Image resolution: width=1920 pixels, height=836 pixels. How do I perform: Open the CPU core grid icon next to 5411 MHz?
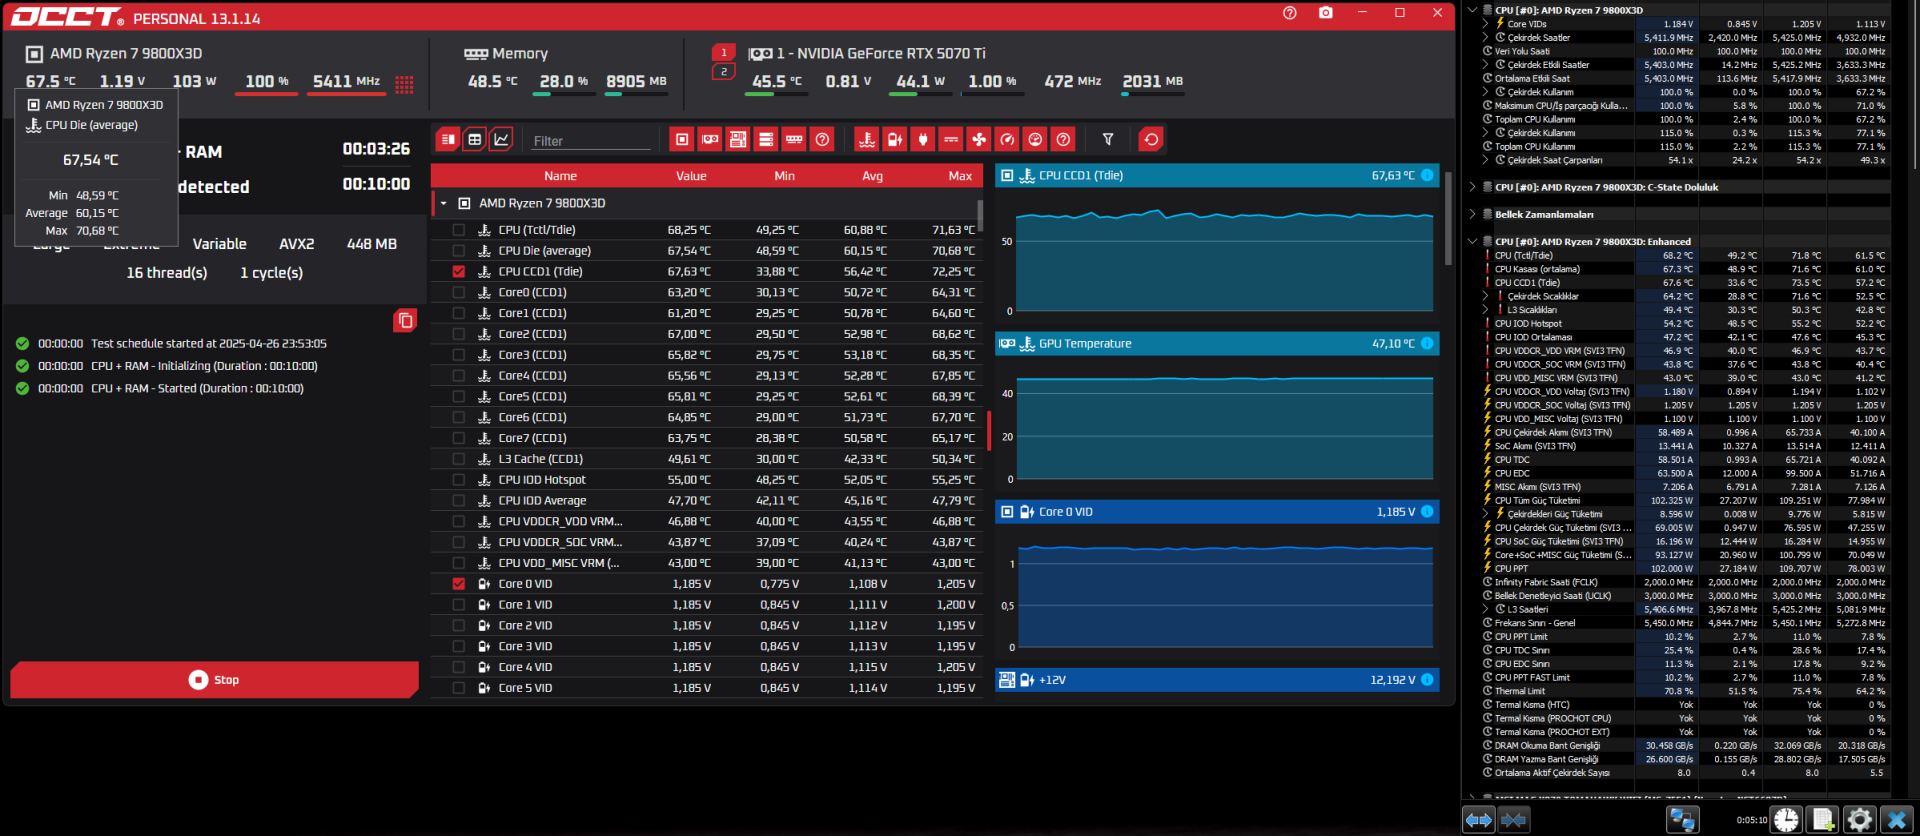pos(404,84)
